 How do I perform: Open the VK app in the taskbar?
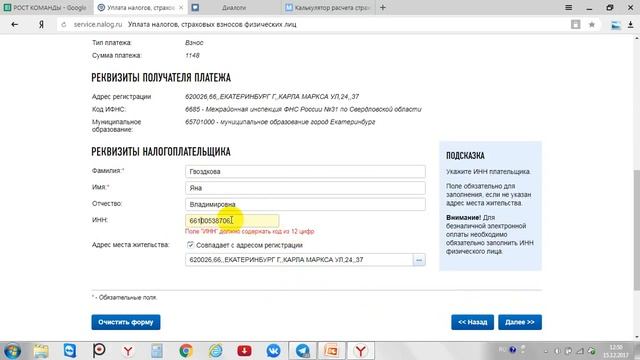[273, 351]
